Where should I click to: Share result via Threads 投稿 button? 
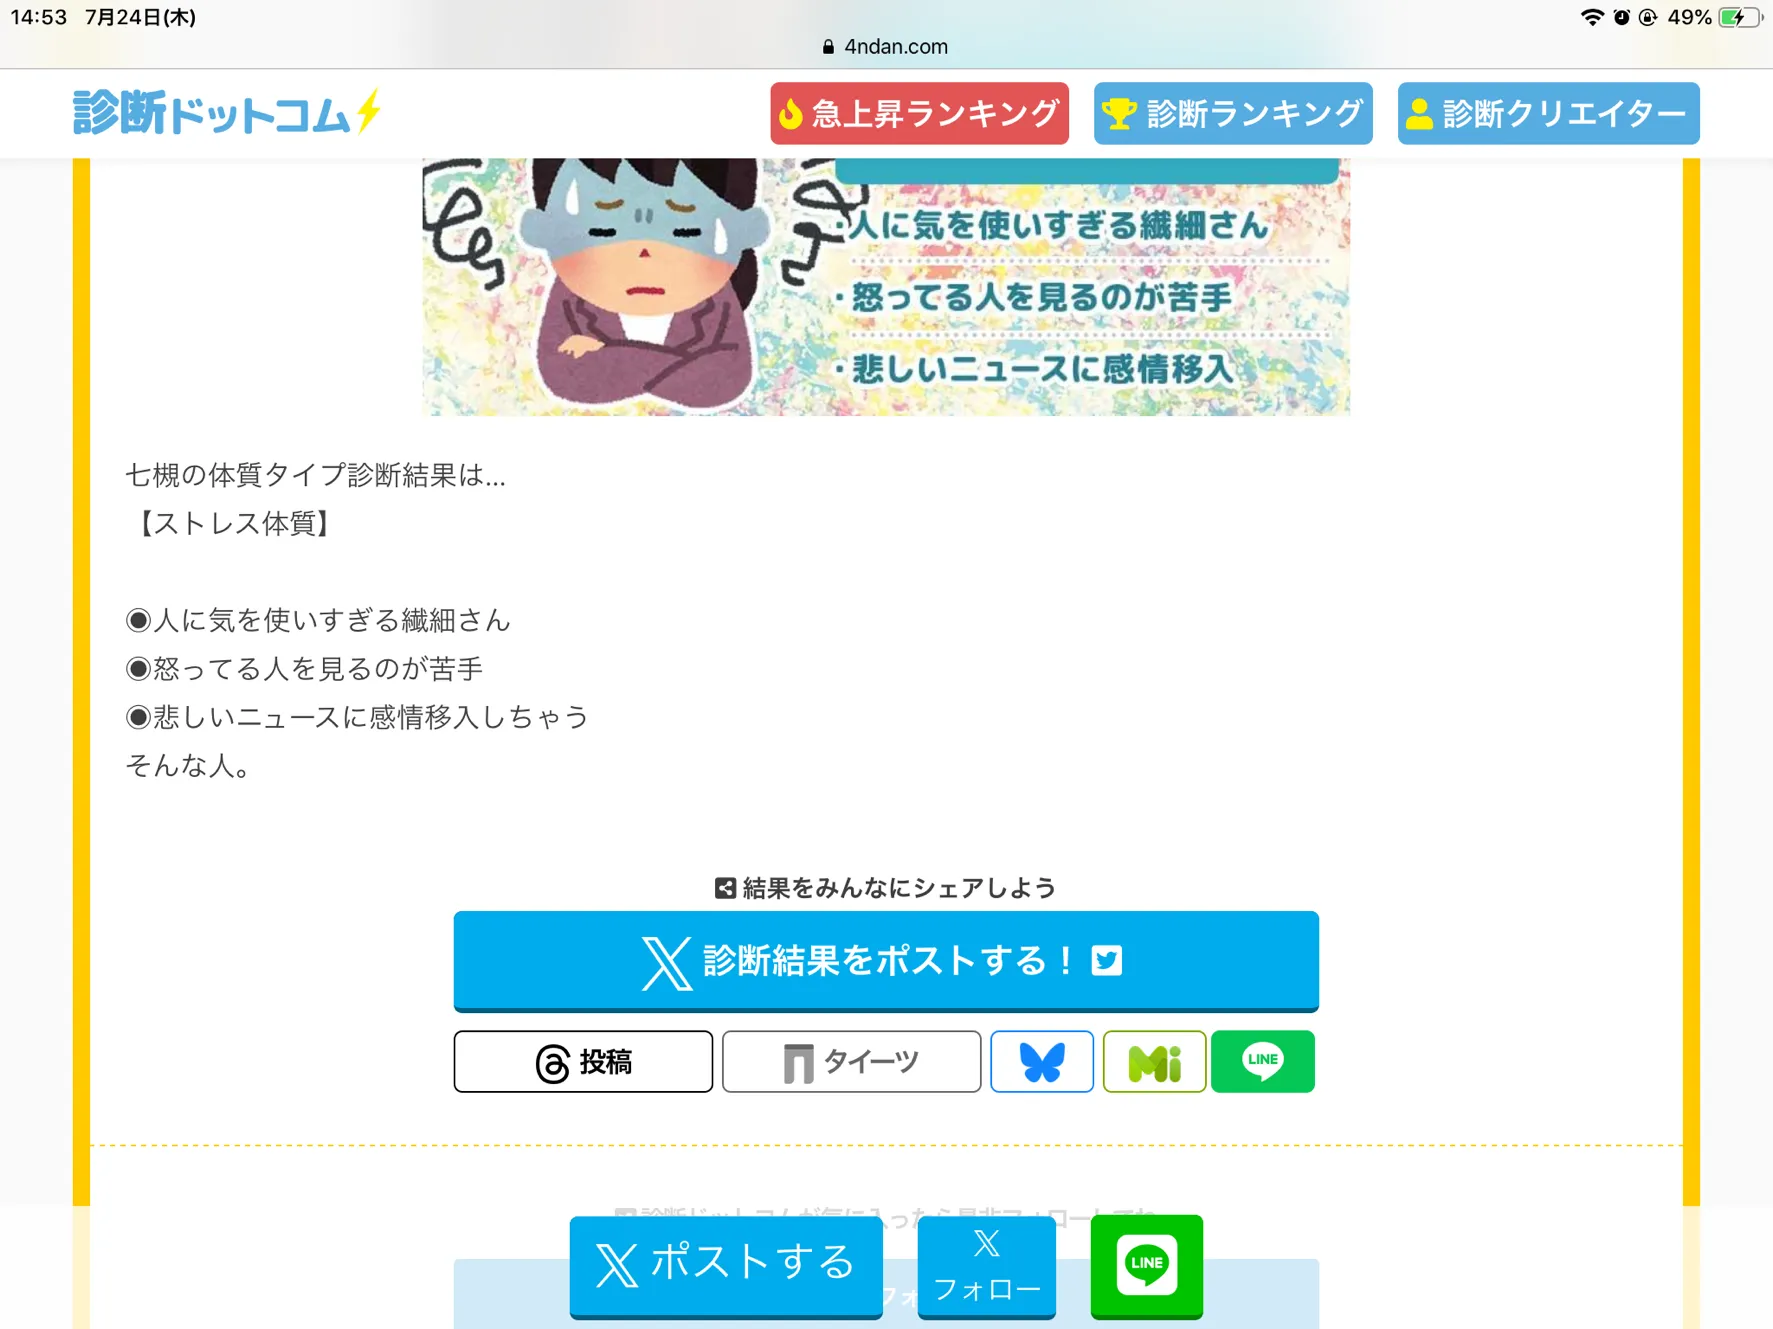click(x=583, y=1062)
